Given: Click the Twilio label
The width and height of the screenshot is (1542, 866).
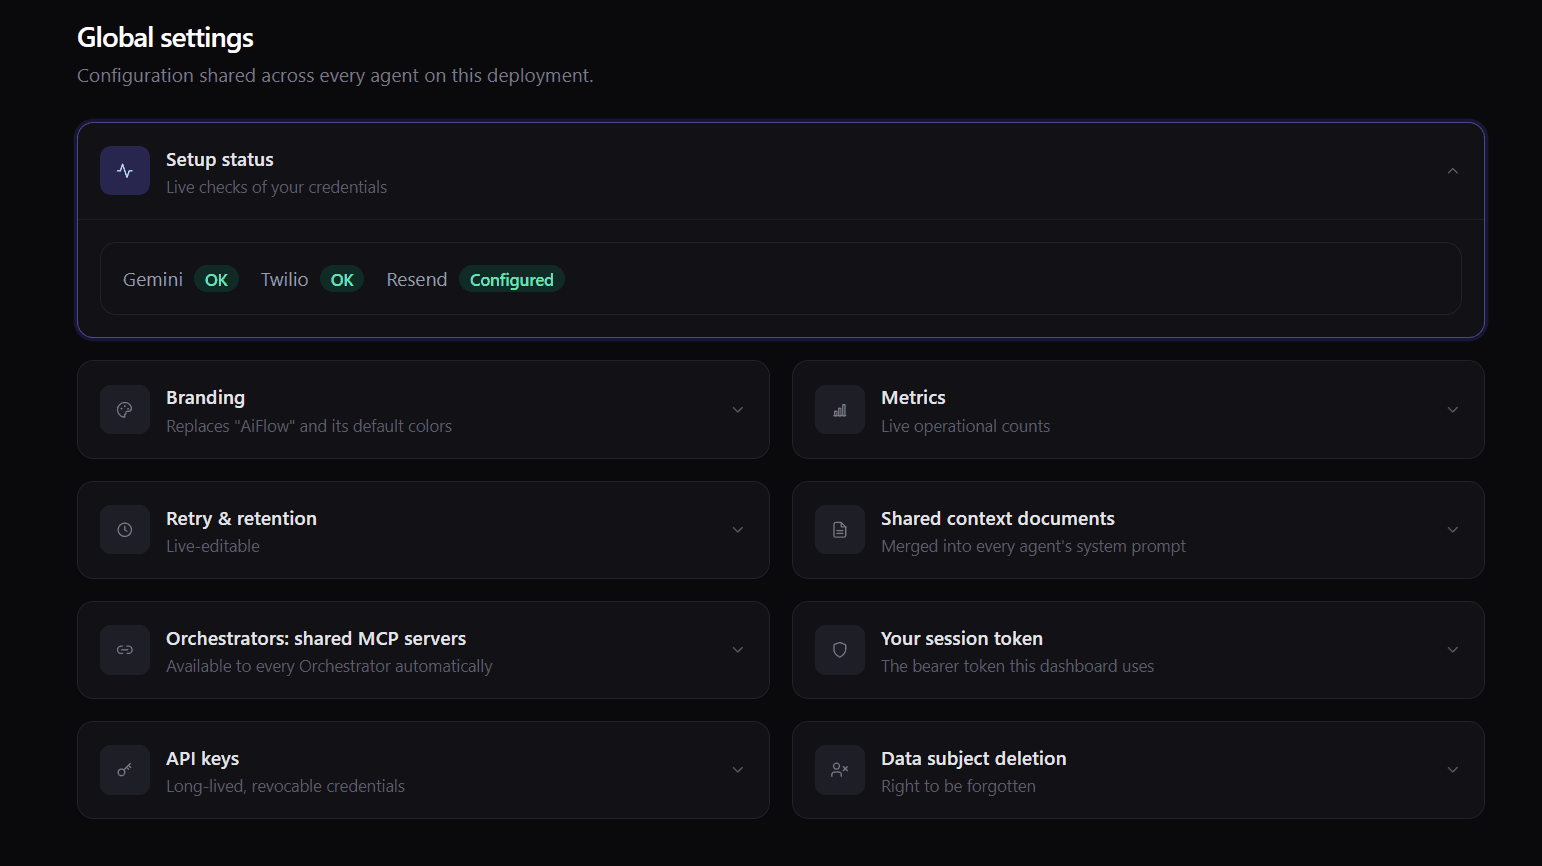Looking at the screenshot, I should click(284, 280).
